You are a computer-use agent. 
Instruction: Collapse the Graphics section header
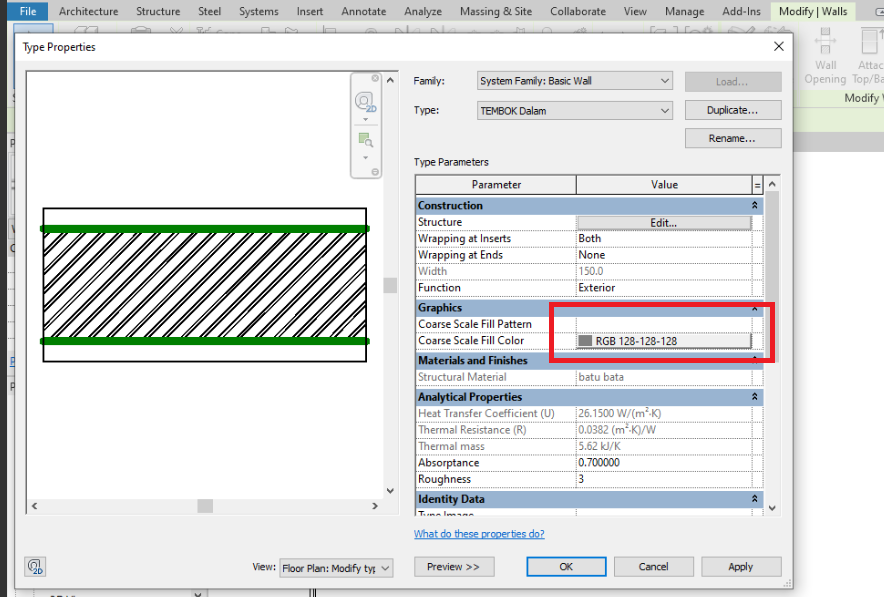tap(757, 307)
